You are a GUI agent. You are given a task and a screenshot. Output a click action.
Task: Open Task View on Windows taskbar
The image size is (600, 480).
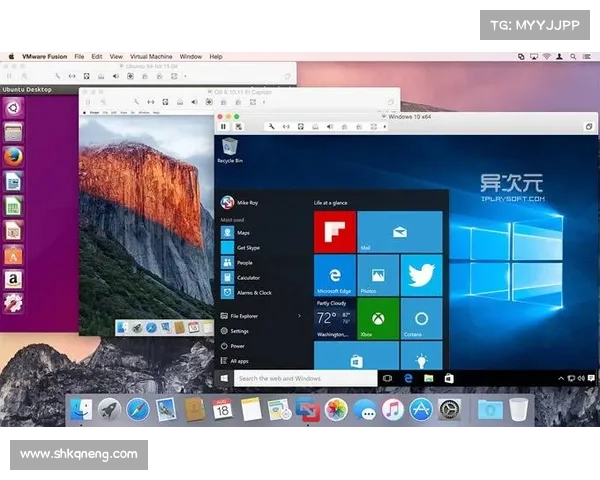(x=387, y=378)
